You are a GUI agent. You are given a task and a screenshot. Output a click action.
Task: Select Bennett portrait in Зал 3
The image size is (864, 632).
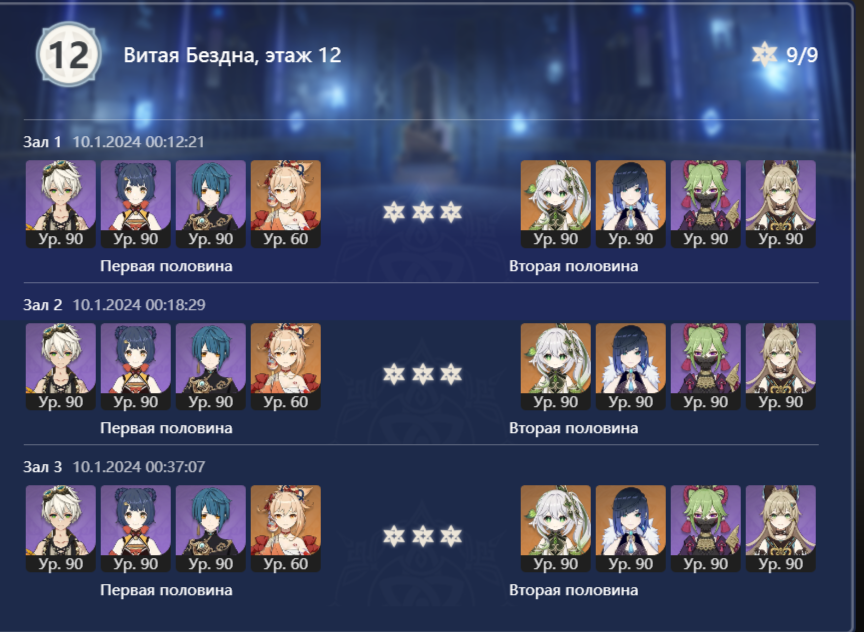tap(61, 528)
